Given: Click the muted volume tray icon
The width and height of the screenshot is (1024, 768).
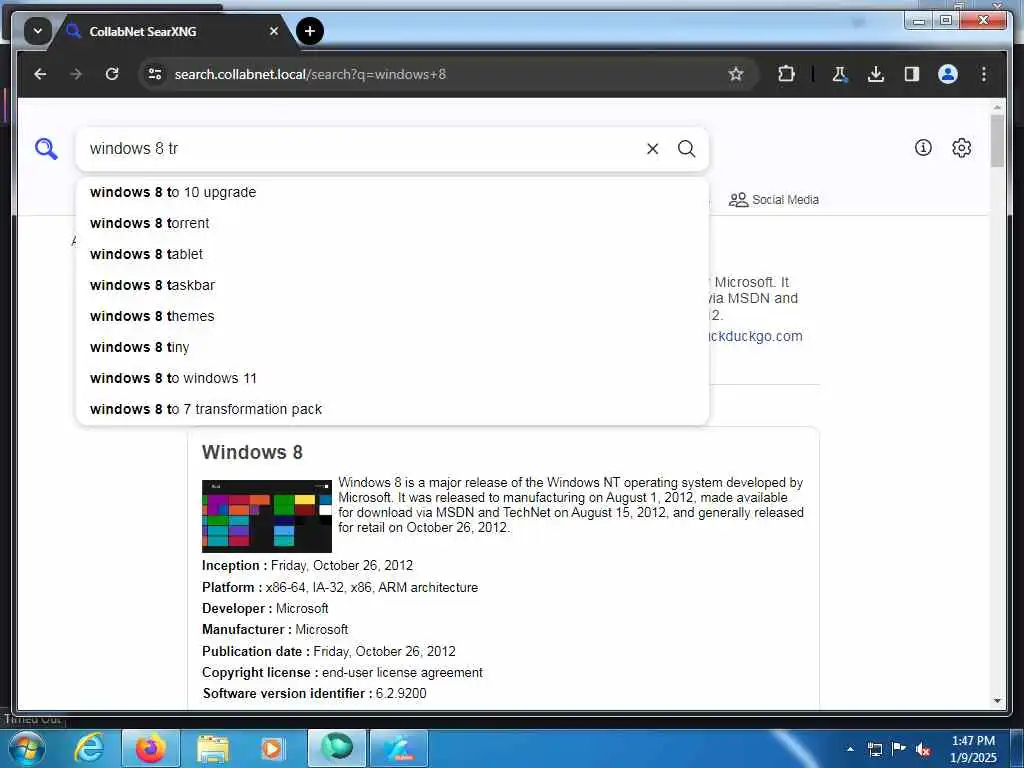Looking at the screenshot, I should [x=923, y=749].
